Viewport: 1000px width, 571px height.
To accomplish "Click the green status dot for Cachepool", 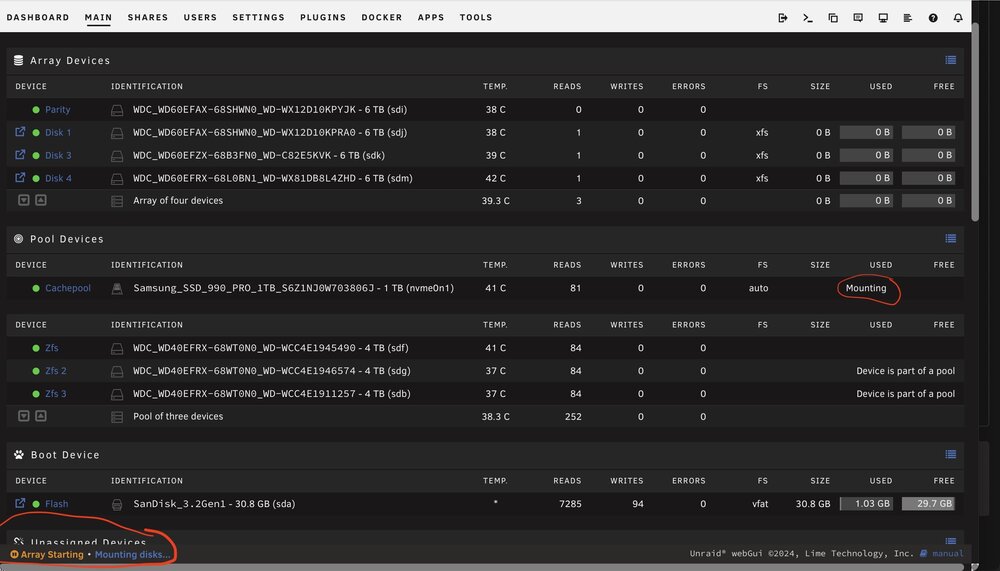I will tap(36, 288).
